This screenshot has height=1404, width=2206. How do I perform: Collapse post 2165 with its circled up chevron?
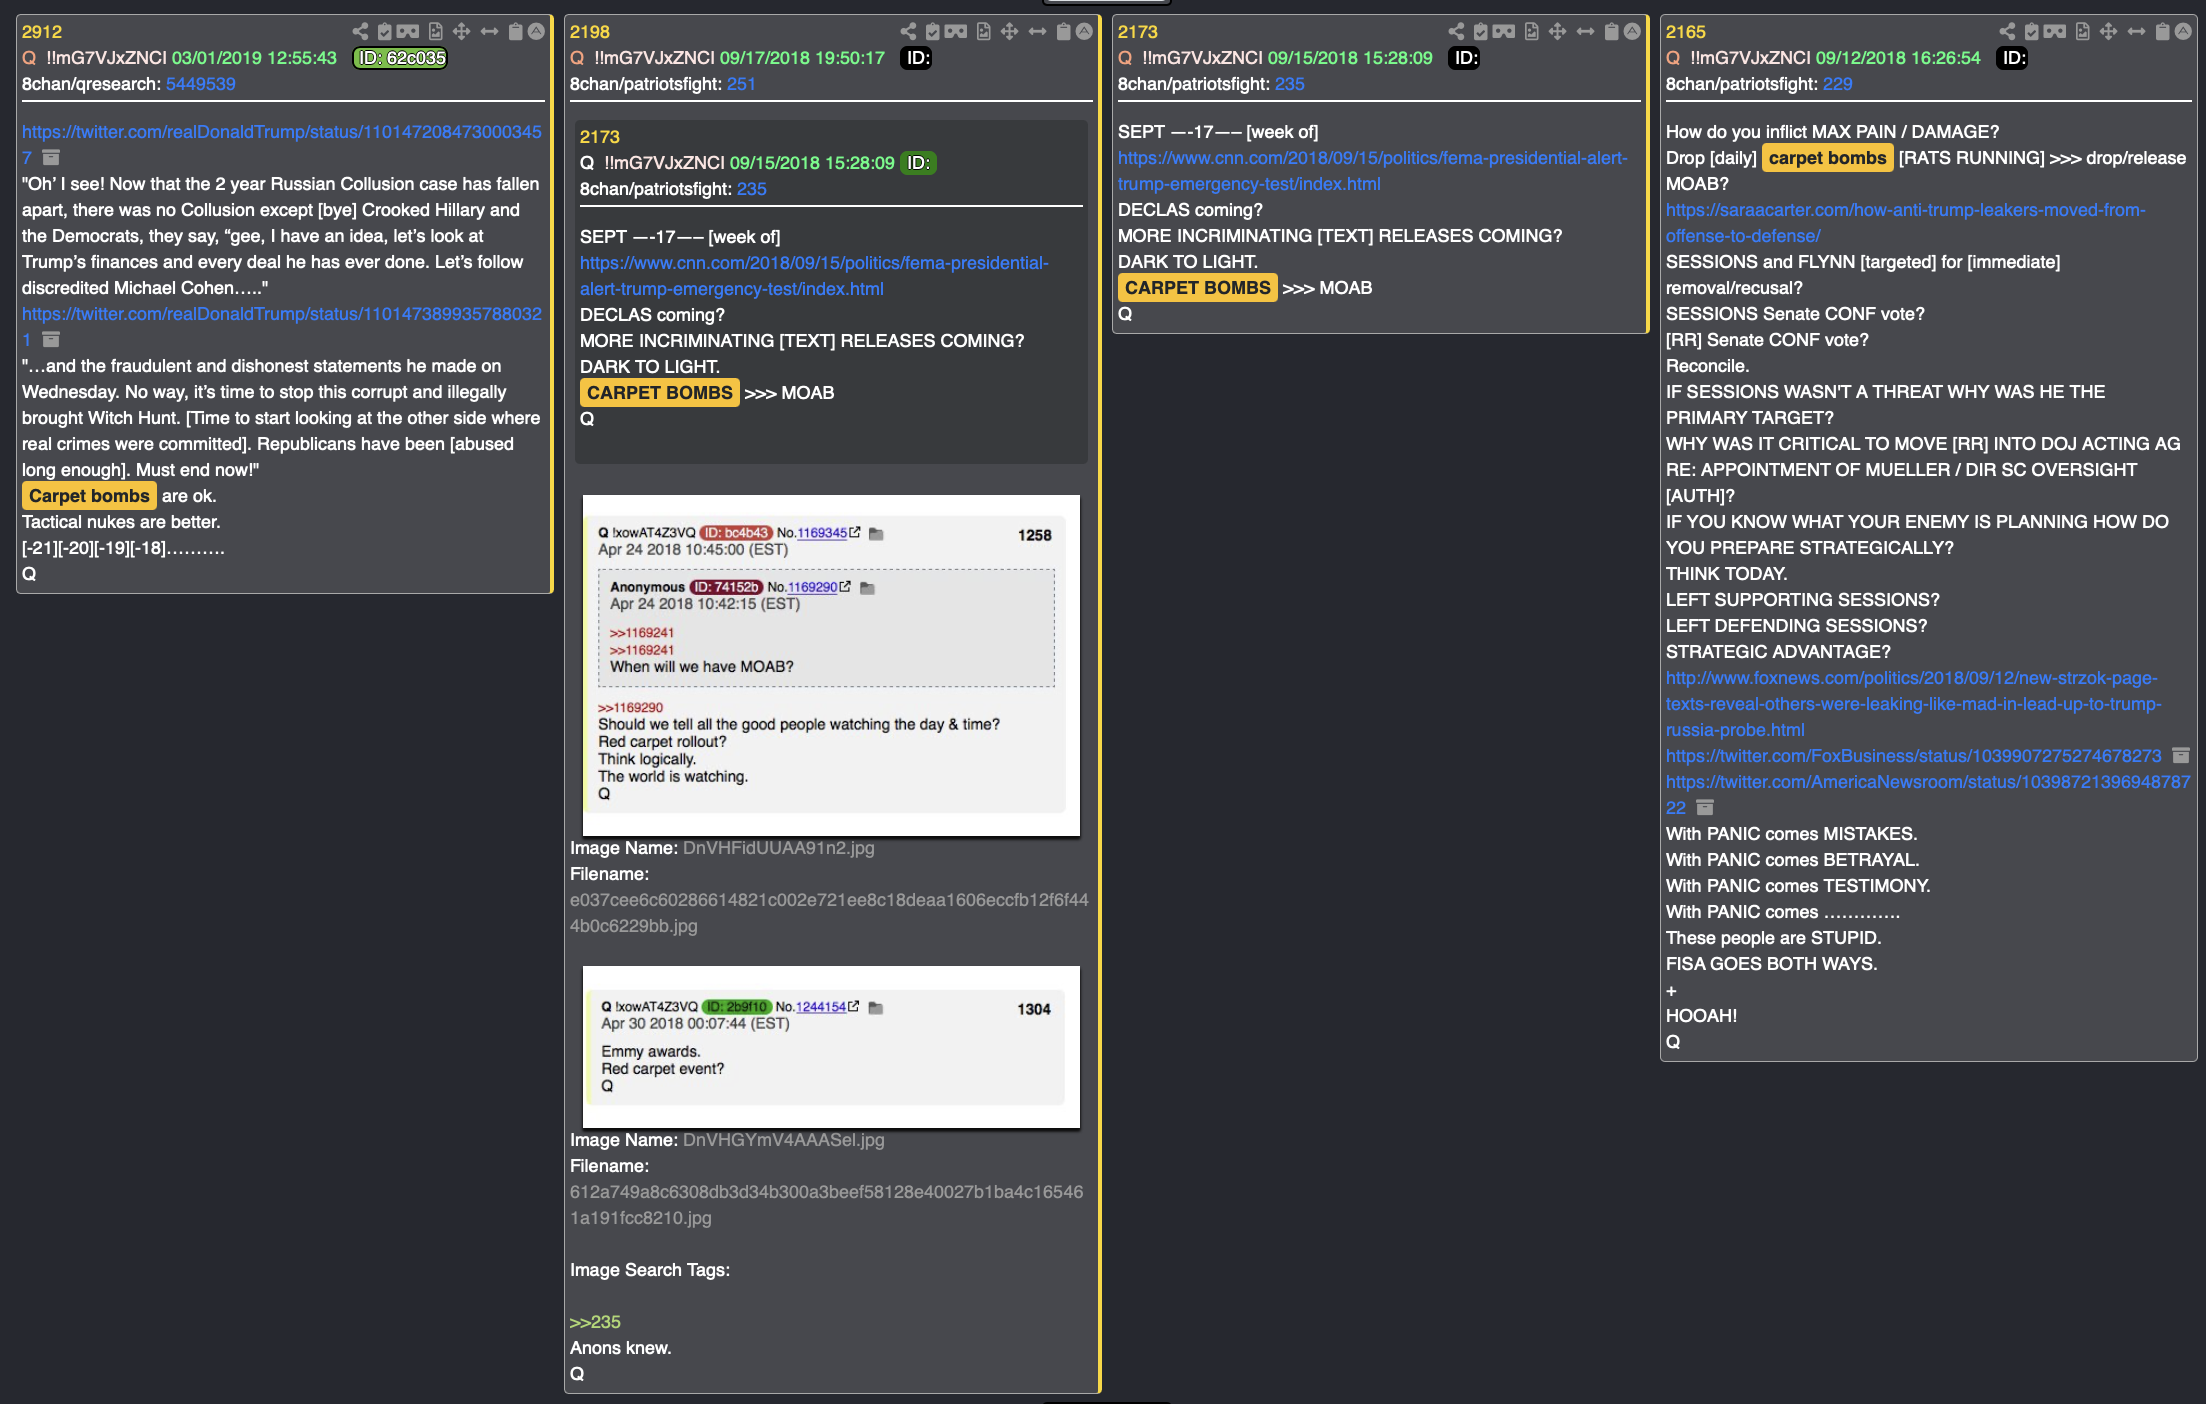[x=2183, y=32]
